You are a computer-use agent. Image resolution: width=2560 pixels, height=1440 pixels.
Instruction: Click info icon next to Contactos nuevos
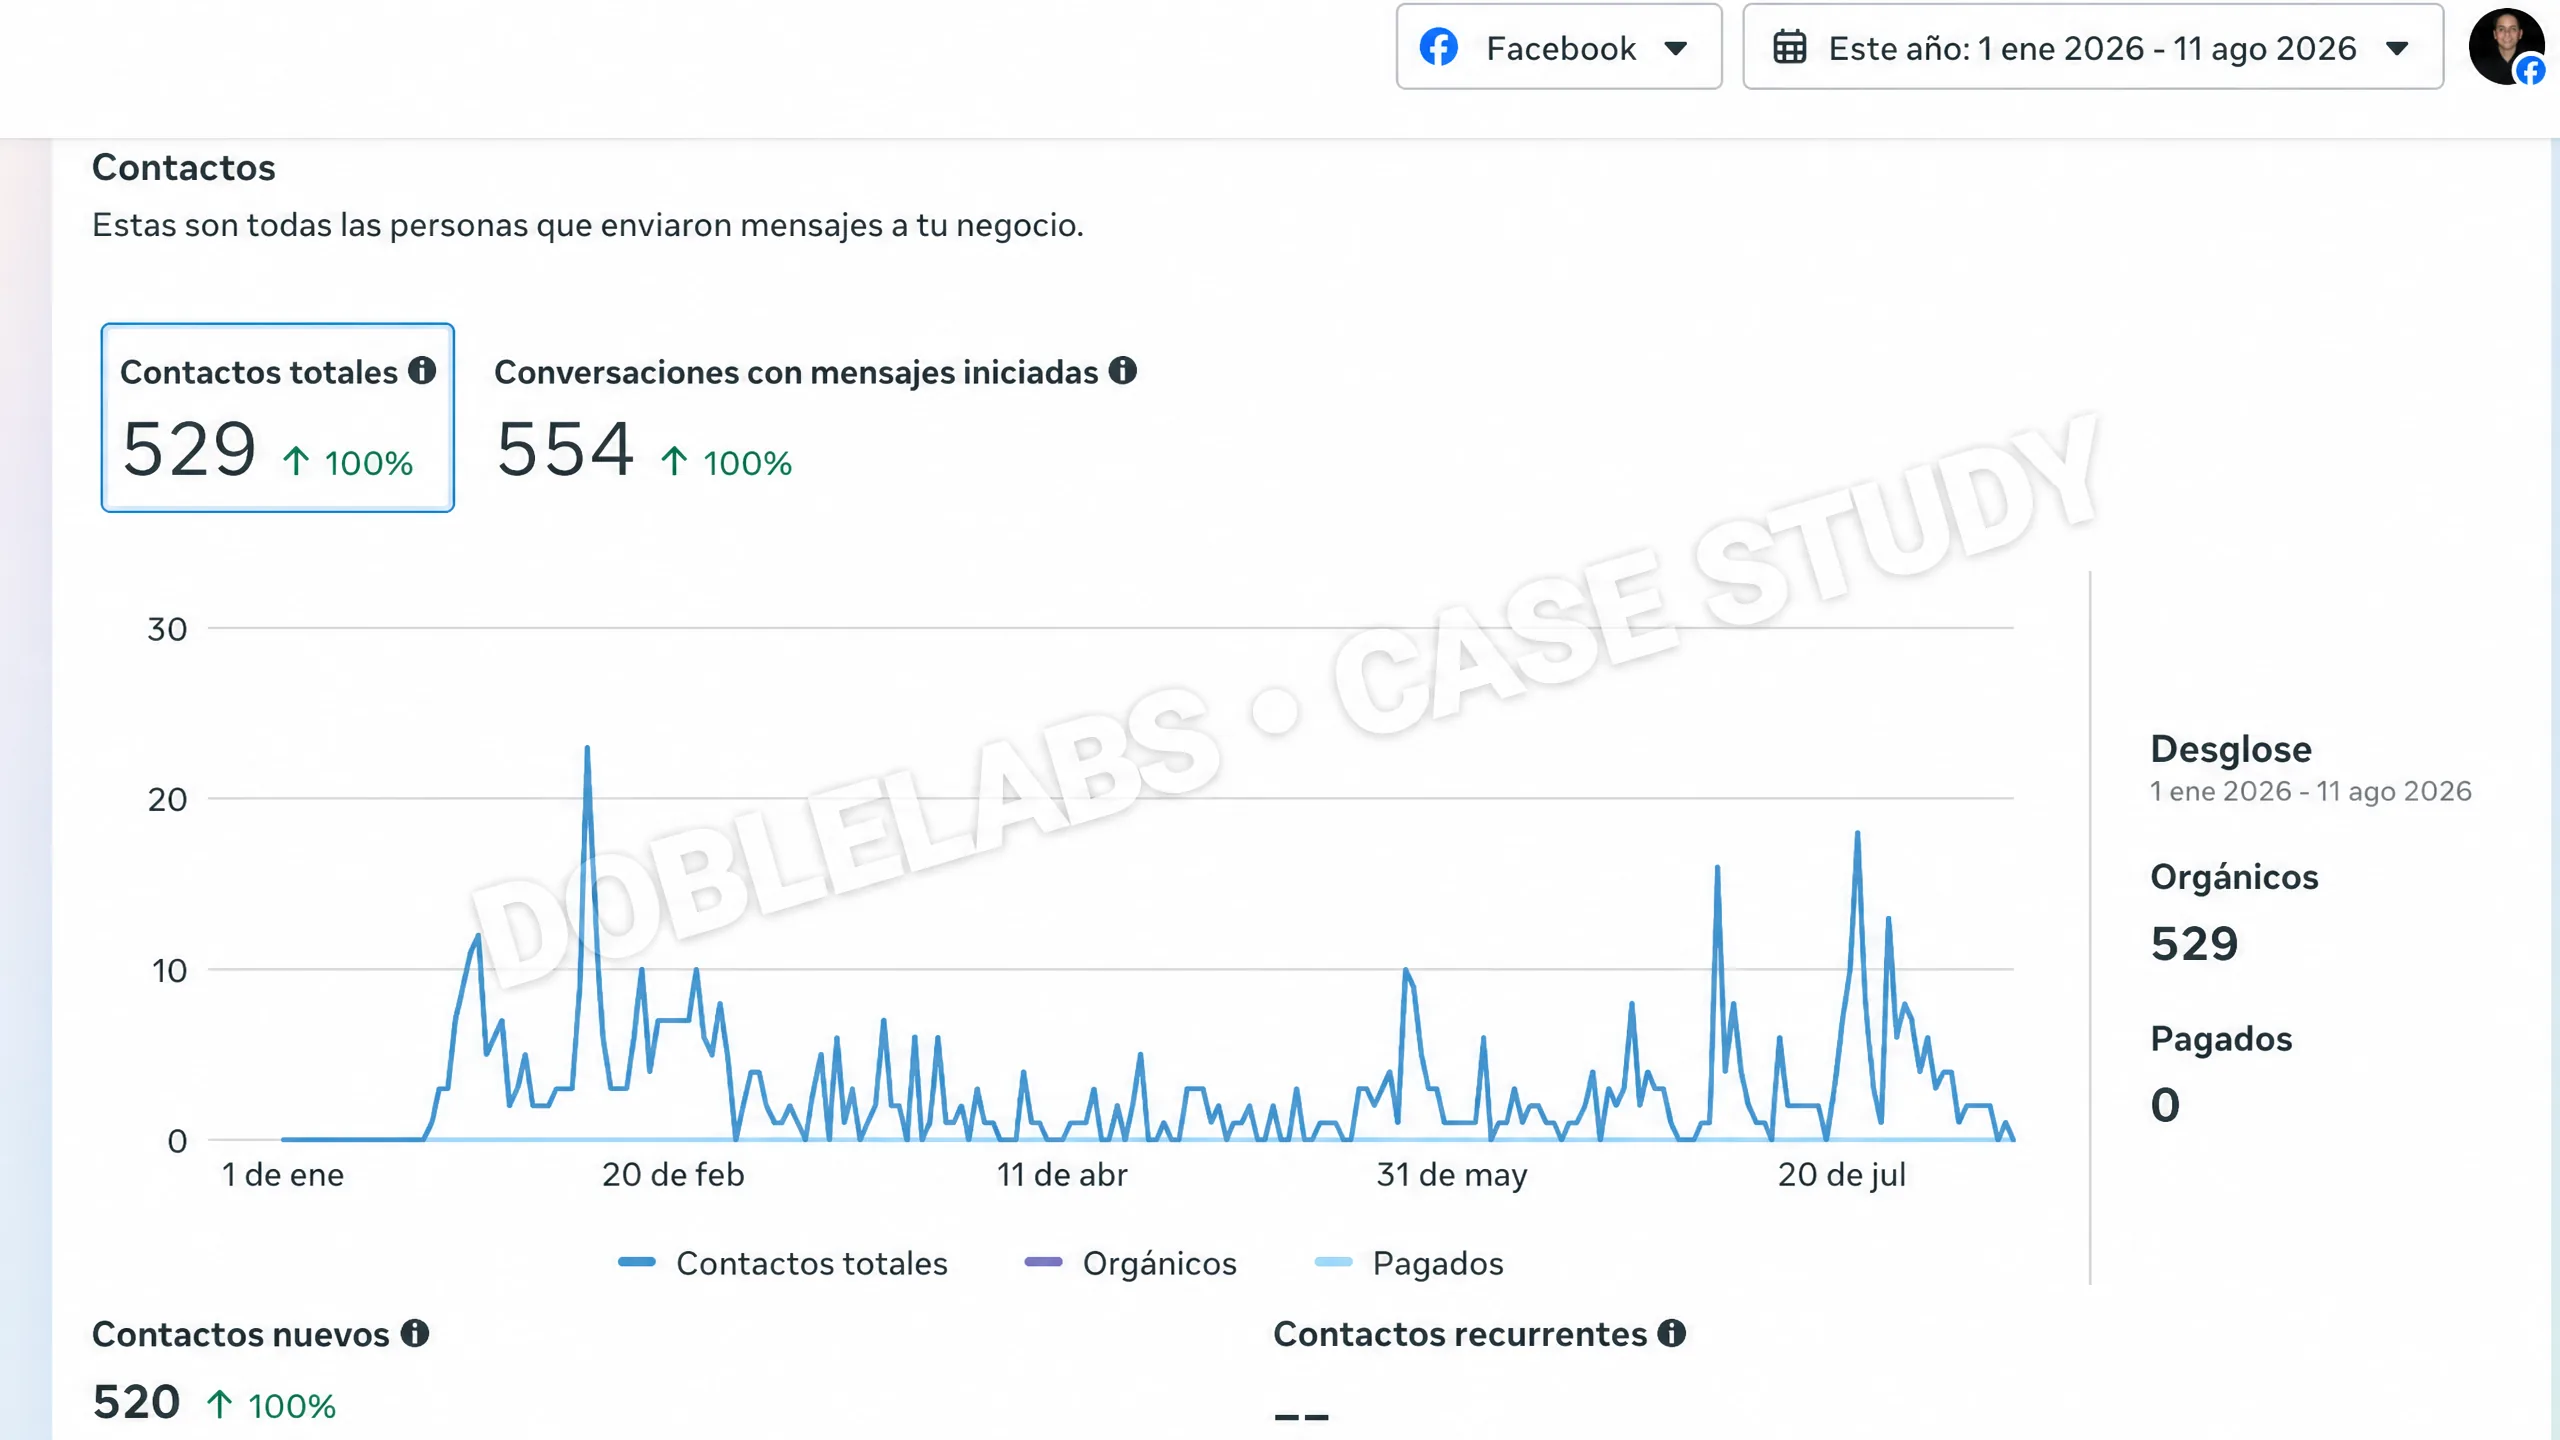(x=415, y=1333)
